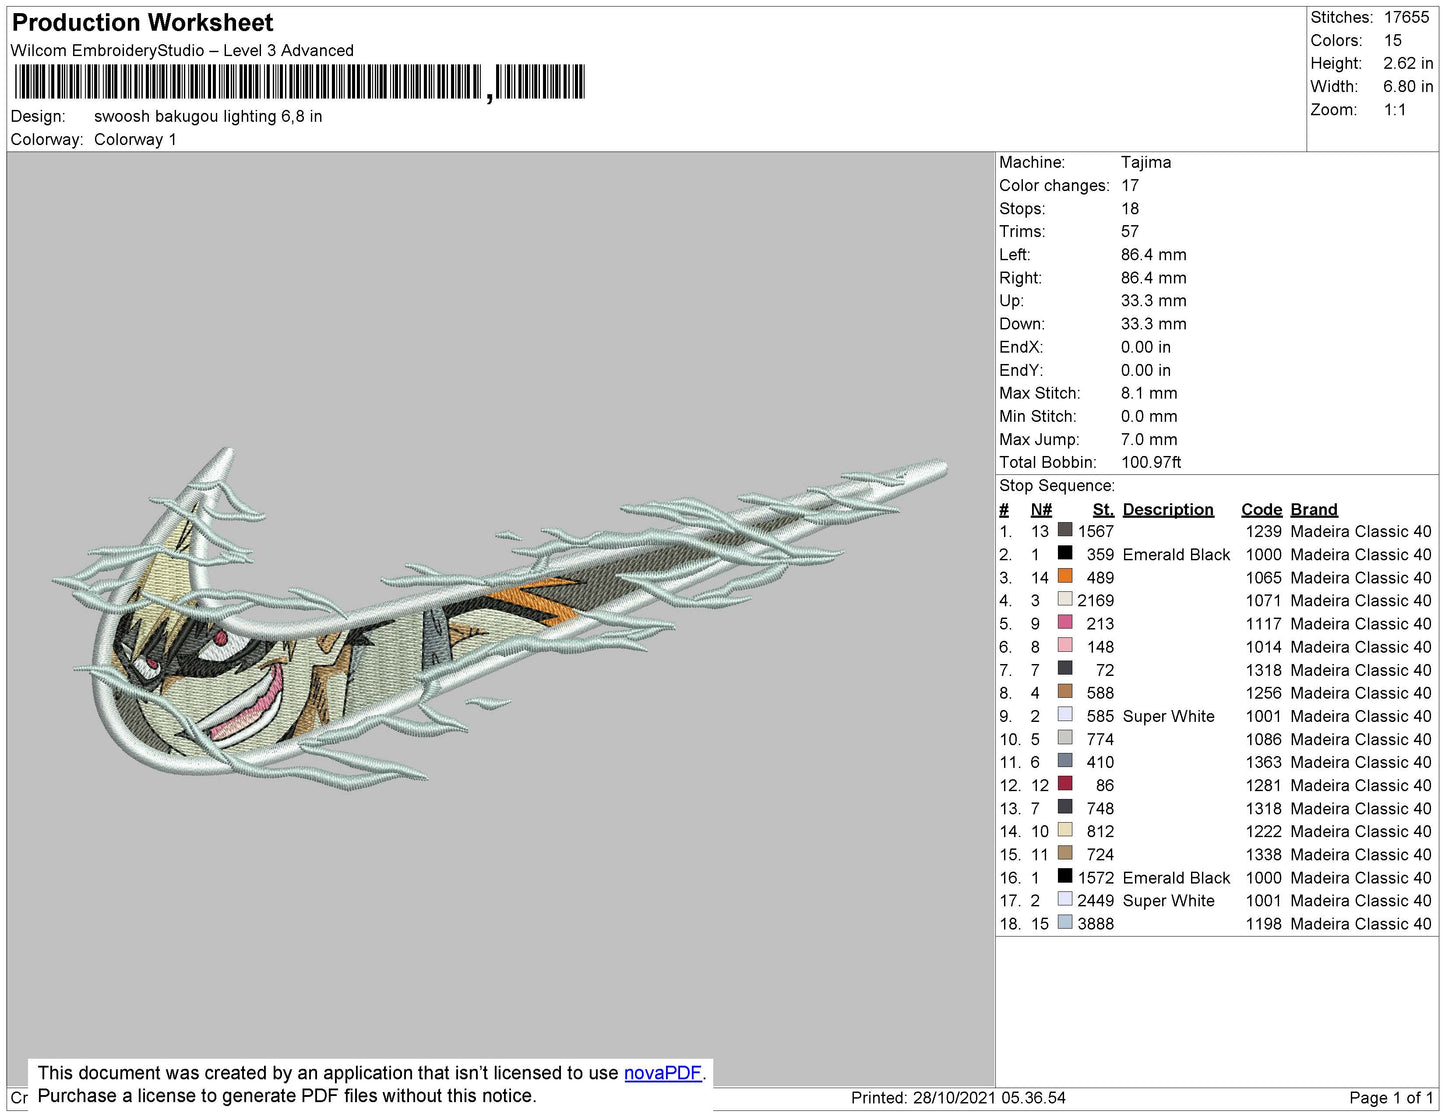This screenshot has height=1117, width=1445.
Task: Click the Stitches value 17655
Action: pyautogui.click(x=1407, y=17)
